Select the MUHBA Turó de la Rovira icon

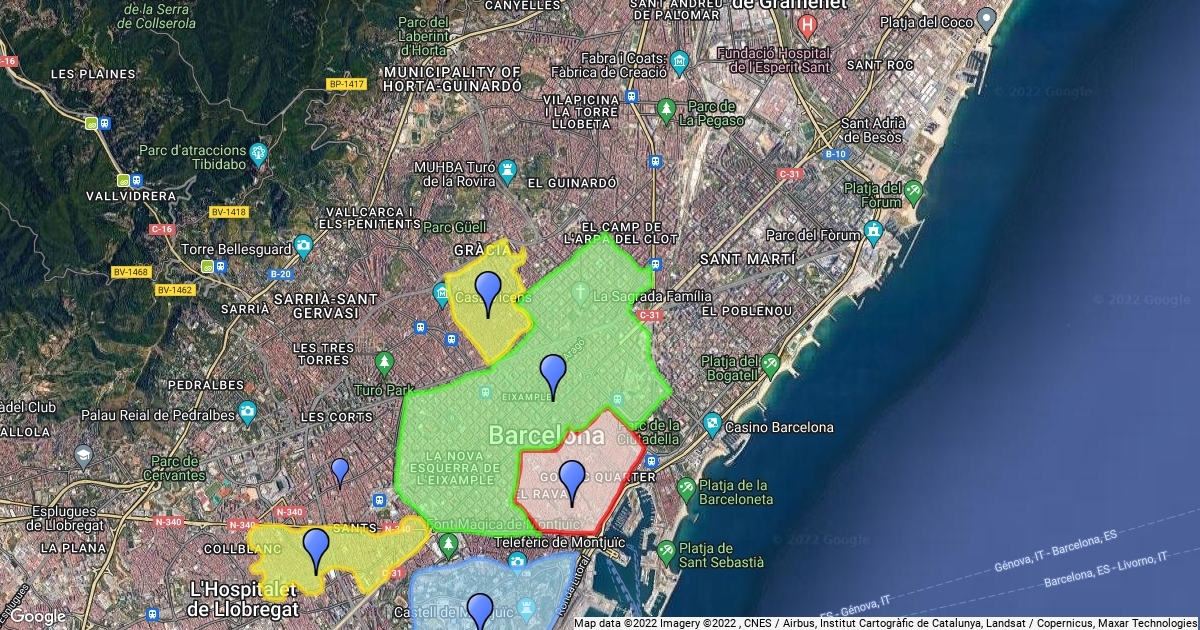click(x=508, y=169)
